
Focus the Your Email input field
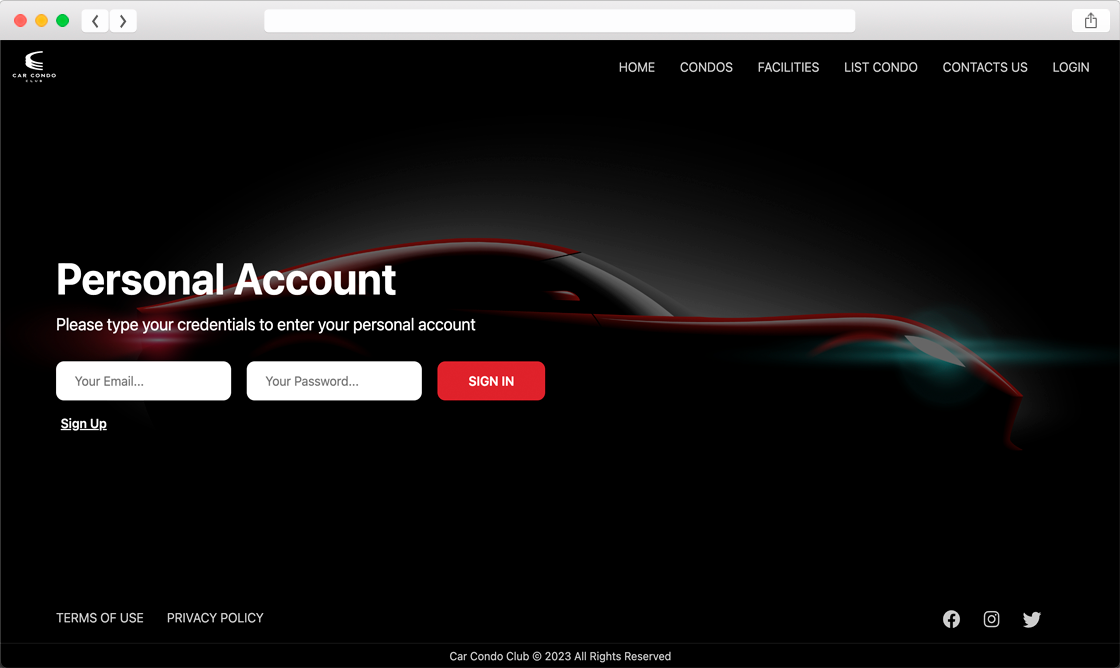click(143, 381)
